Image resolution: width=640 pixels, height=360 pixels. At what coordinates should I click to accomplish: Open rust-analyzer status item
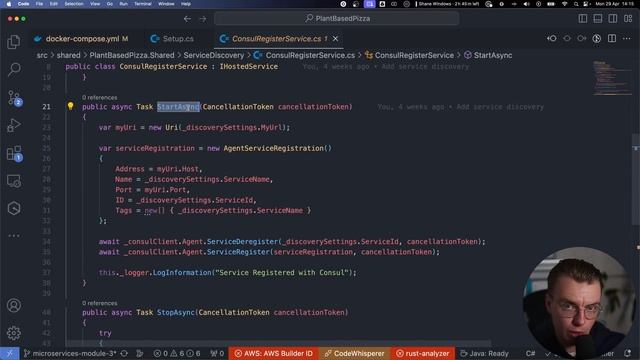[x=422, y=353]
